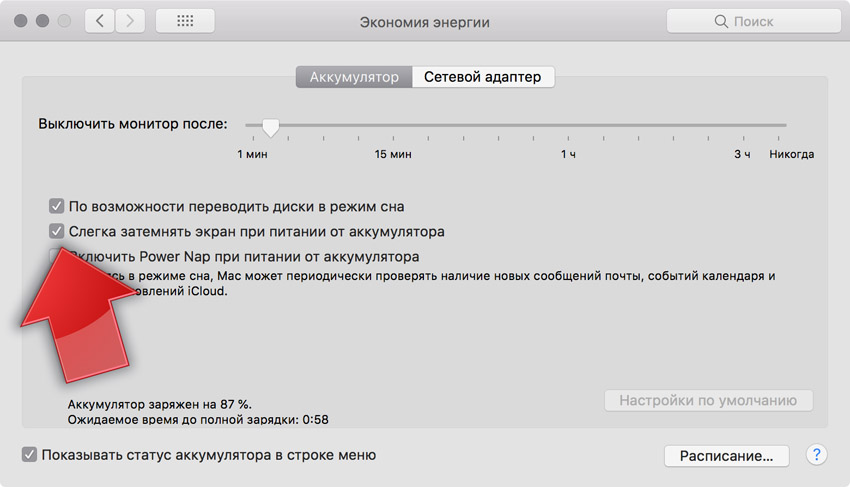Uncheck 'Слегка затемнять экран при питании от аккумулятора'
The image size is (850, 487).
(x=57, y=232)
